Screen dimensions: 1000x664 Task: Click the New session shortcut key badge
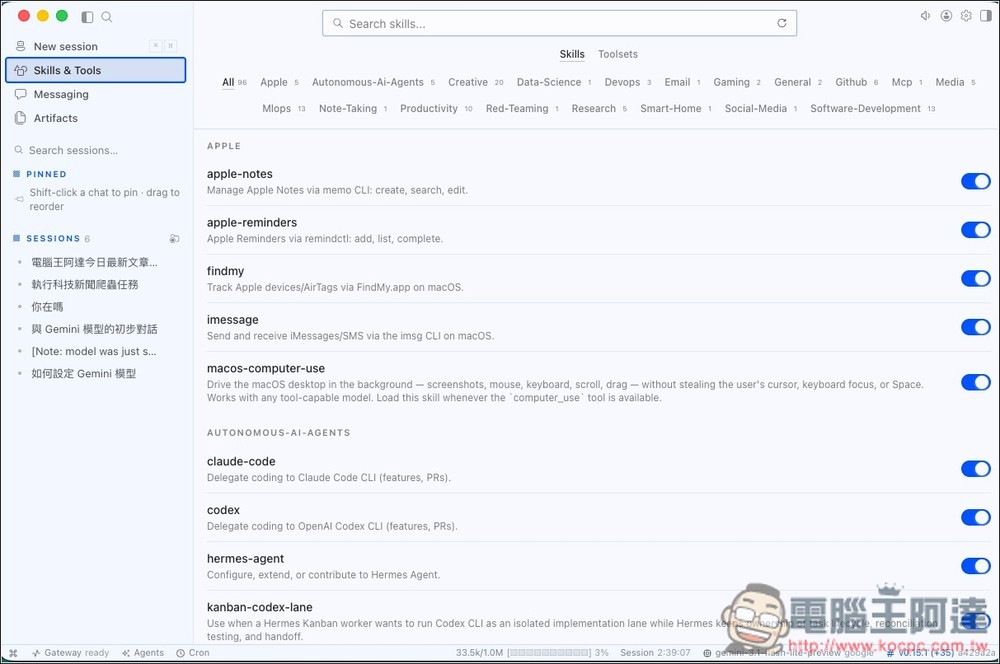click(163, 46)
